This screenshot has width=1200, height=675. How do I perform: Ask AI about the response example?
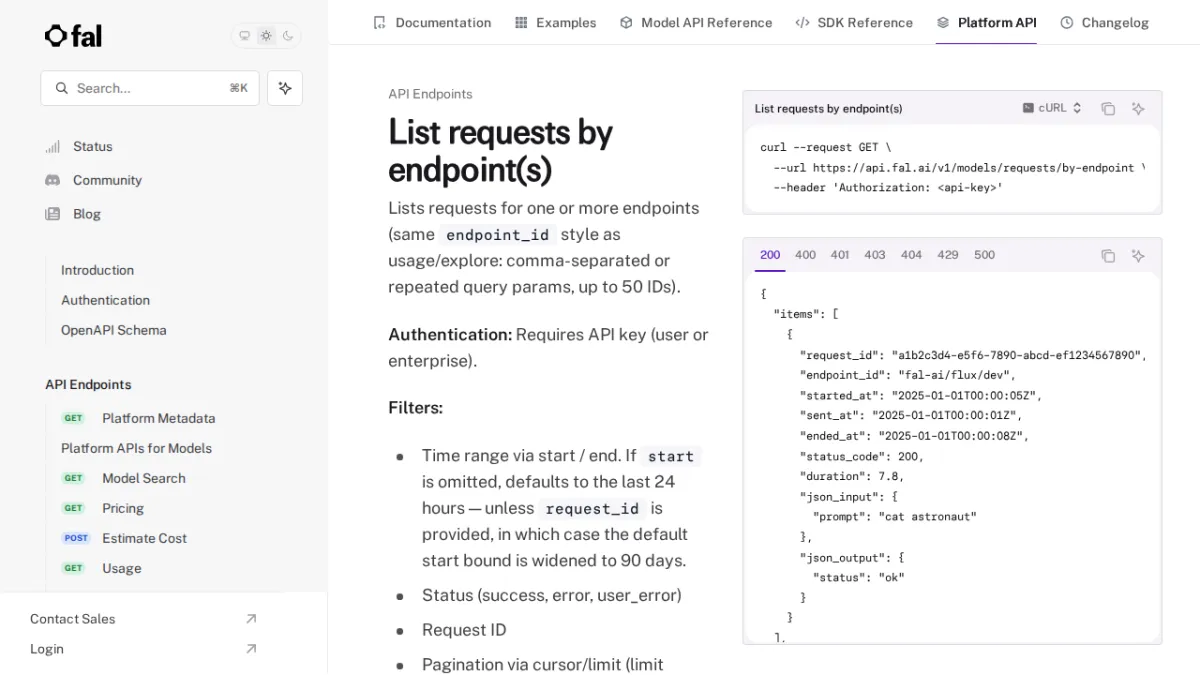pyautogui.click(x=1138, y=256)
